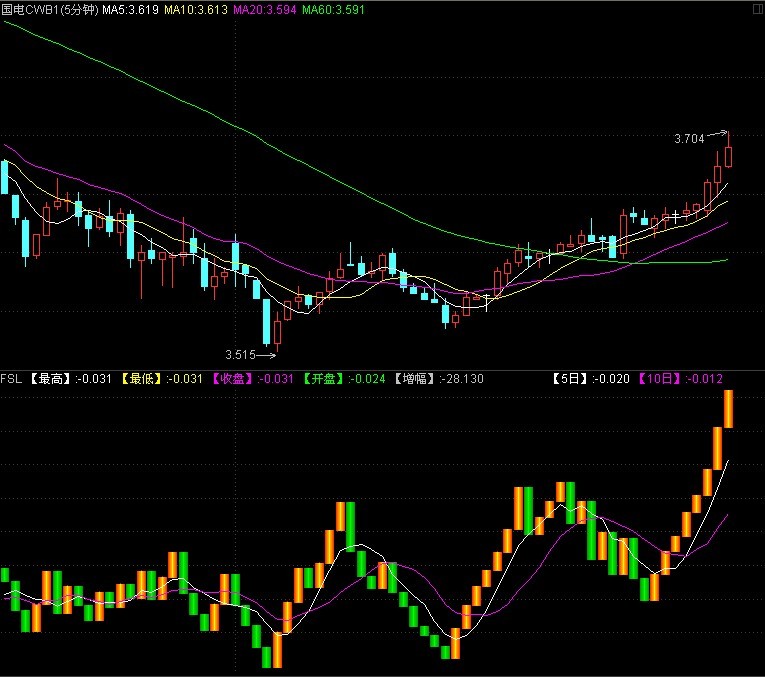This screenshot has height=677, width=765.
Task: Click the 国电CWB1(5分钟) chart title
Action: point(50,10)
